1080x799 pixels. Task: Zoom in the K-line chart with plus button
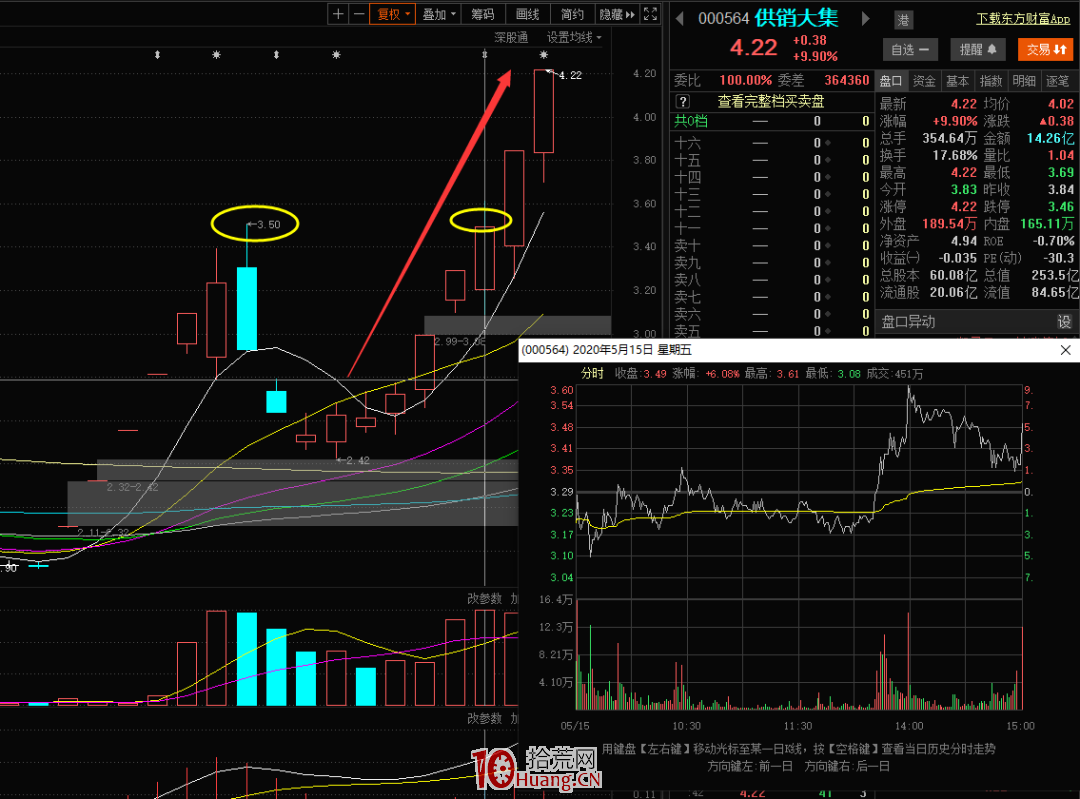338,14
